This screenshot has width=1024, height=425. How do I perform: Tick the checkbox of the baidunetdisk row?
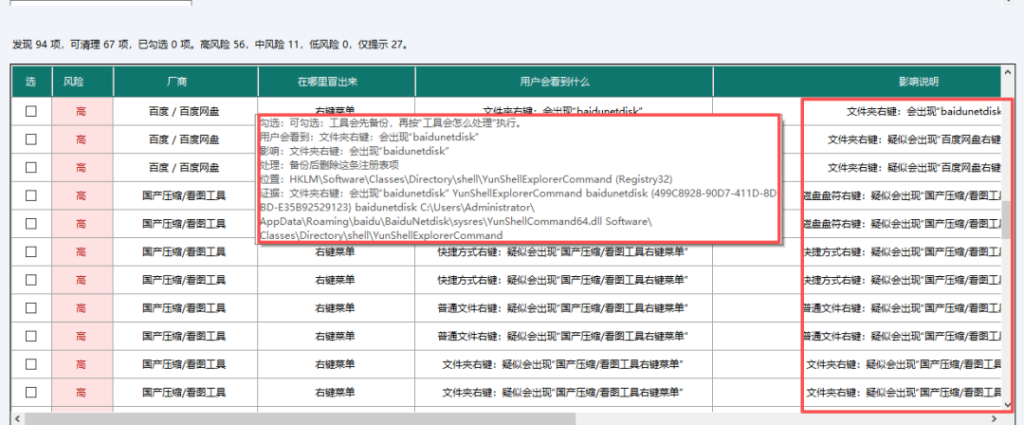point(31,112)
